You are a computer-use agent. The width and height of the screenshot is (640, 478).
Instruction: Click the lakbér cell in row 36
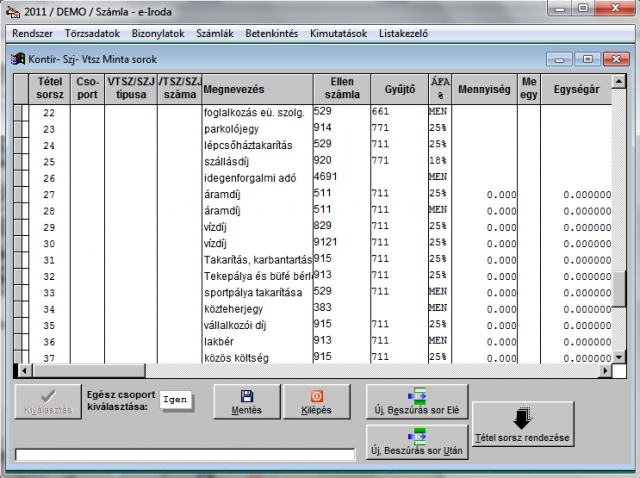pyautogui.click(x=255, y=341)
